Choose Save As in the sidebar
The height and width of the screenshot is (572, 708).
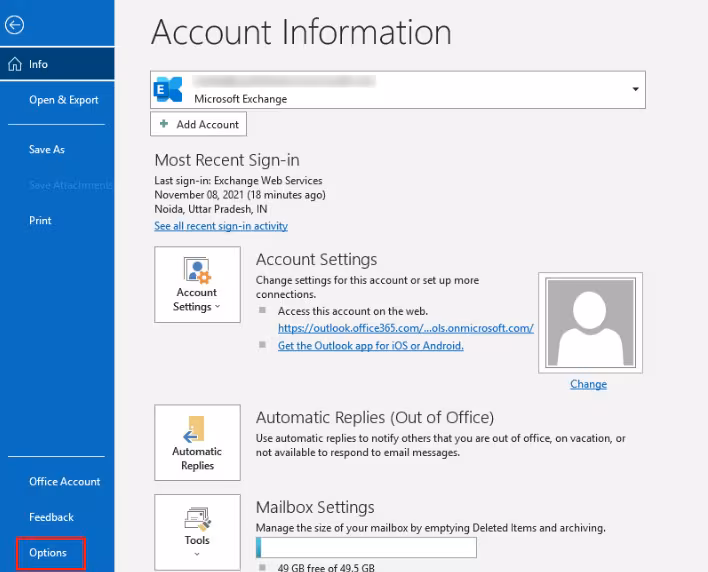[x=47, y=149]
